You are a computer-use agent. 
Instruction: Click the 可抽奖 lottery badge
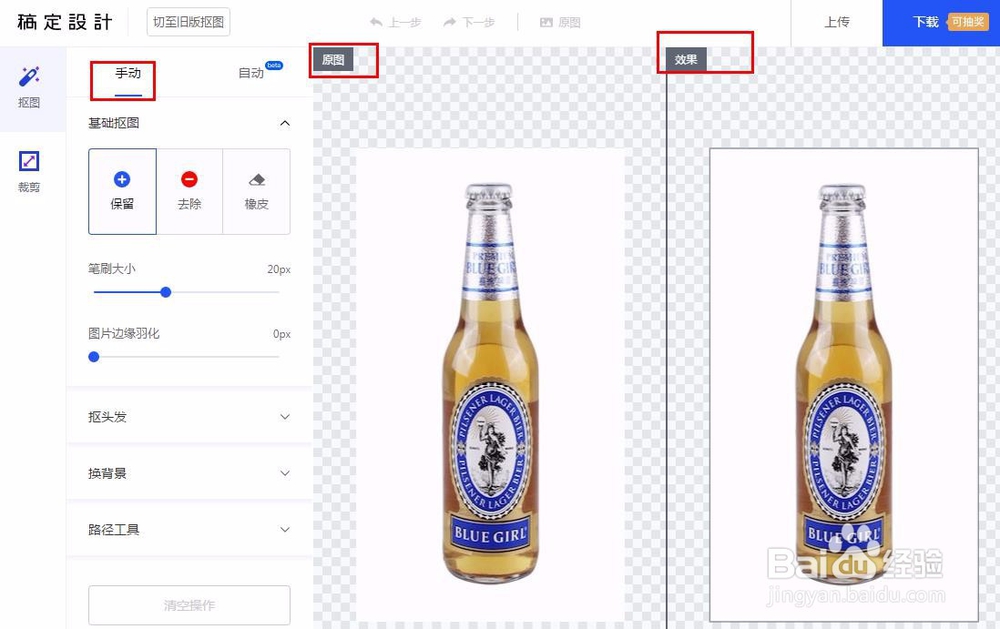pos(967,22)
